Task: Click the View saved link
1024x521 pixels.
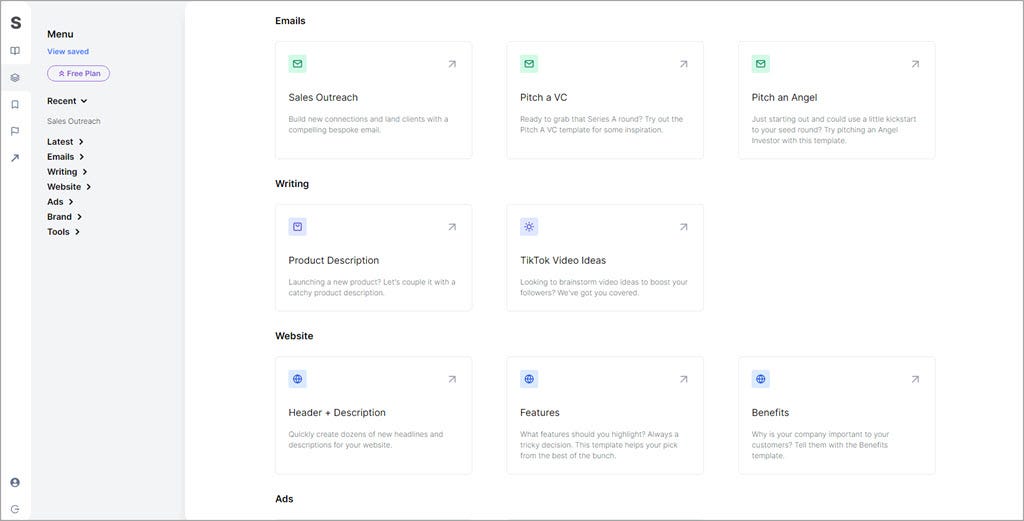Action: (x=68, y=52)
